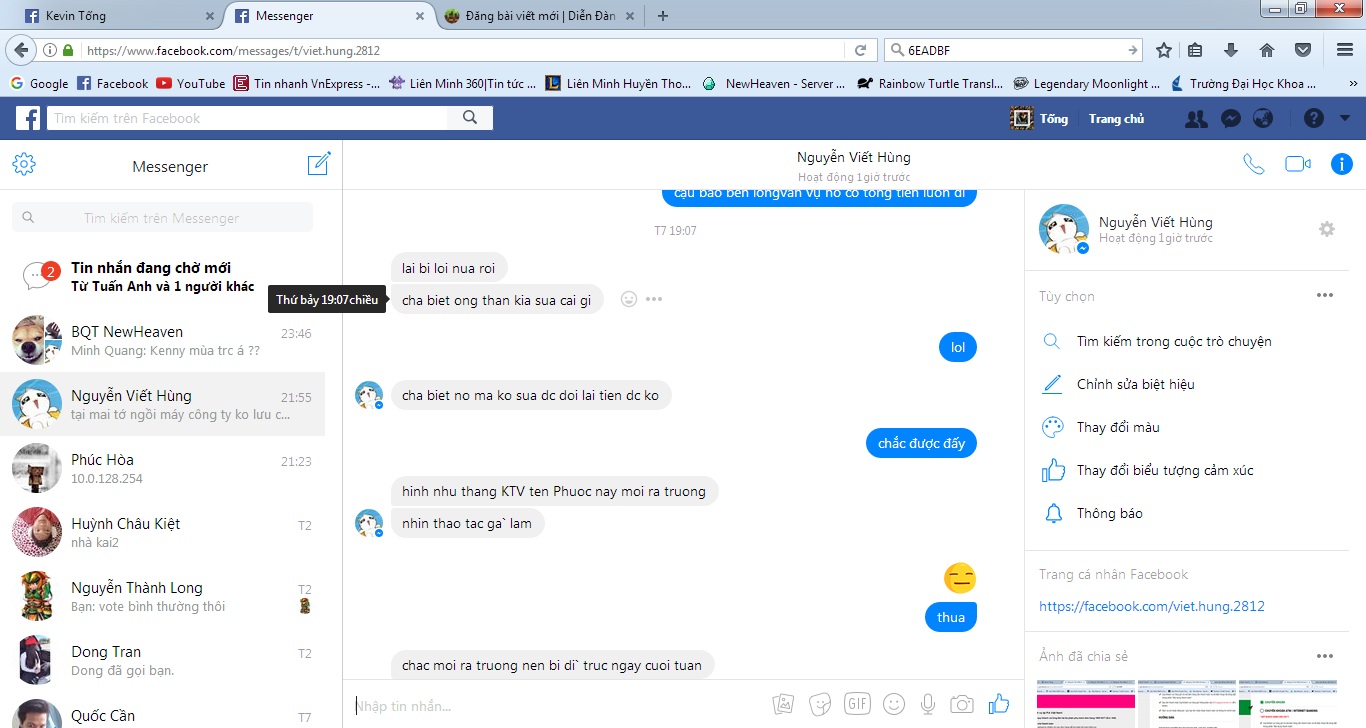Show notifications via the globe icon
The image size is (1366, 728).
(1263, 118)
